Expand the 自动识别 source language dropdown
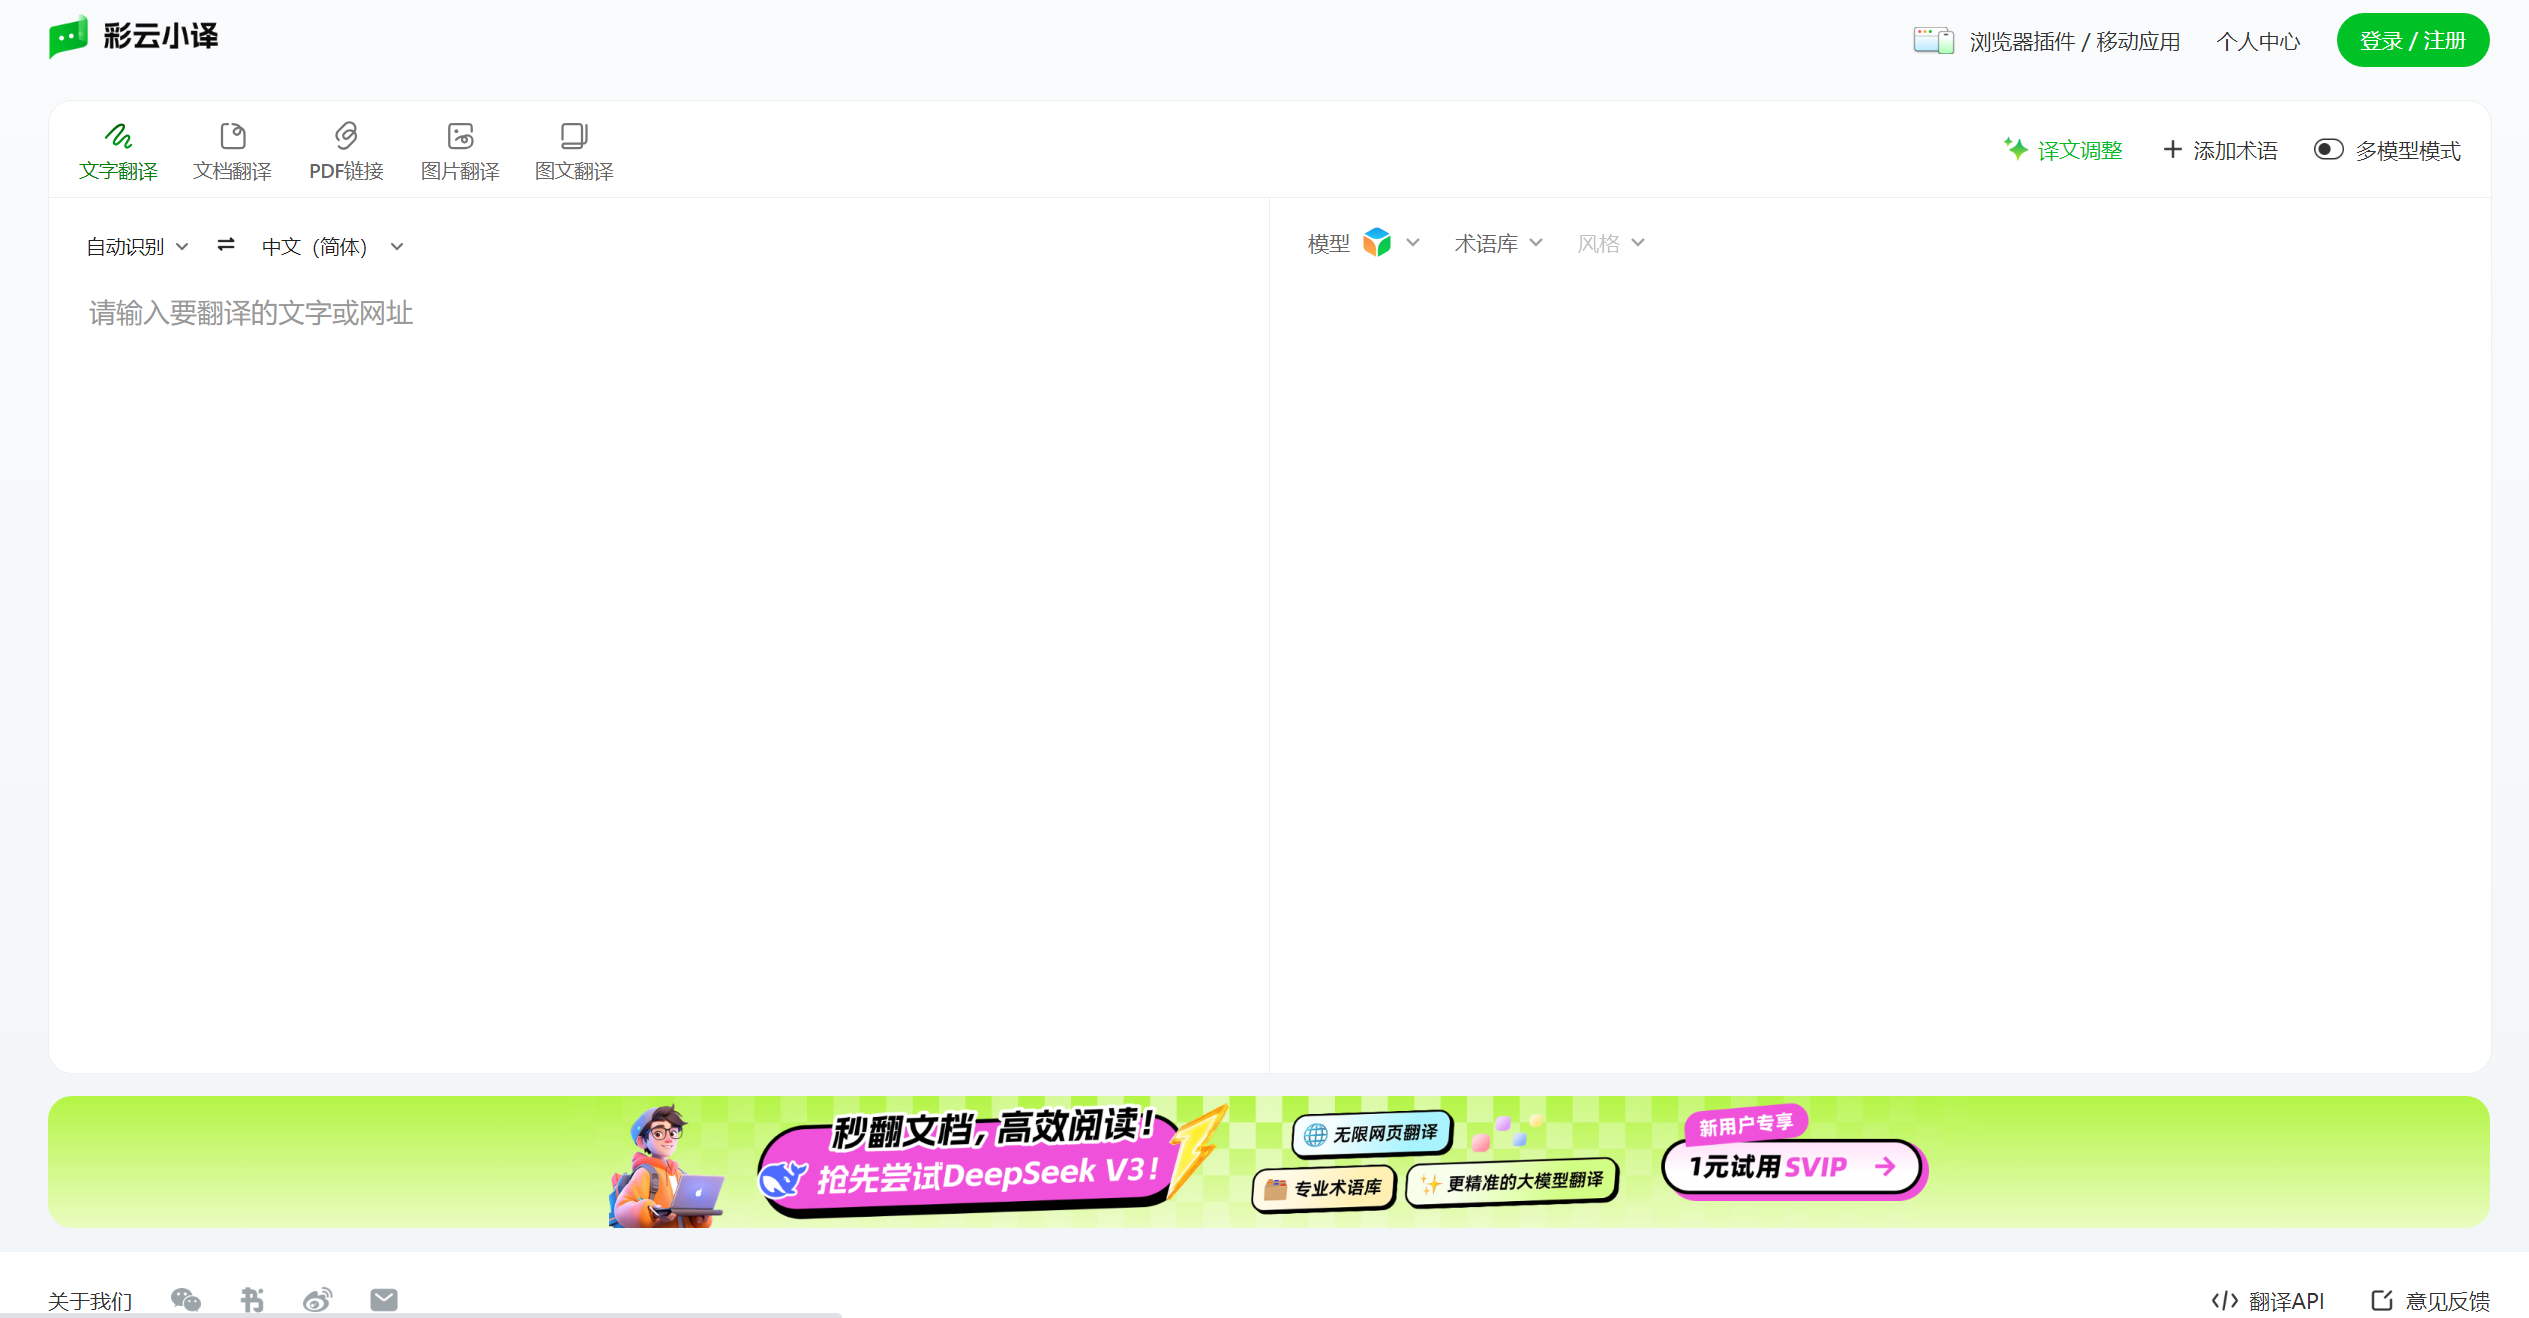2529x1318 pixels. point(137,246)
